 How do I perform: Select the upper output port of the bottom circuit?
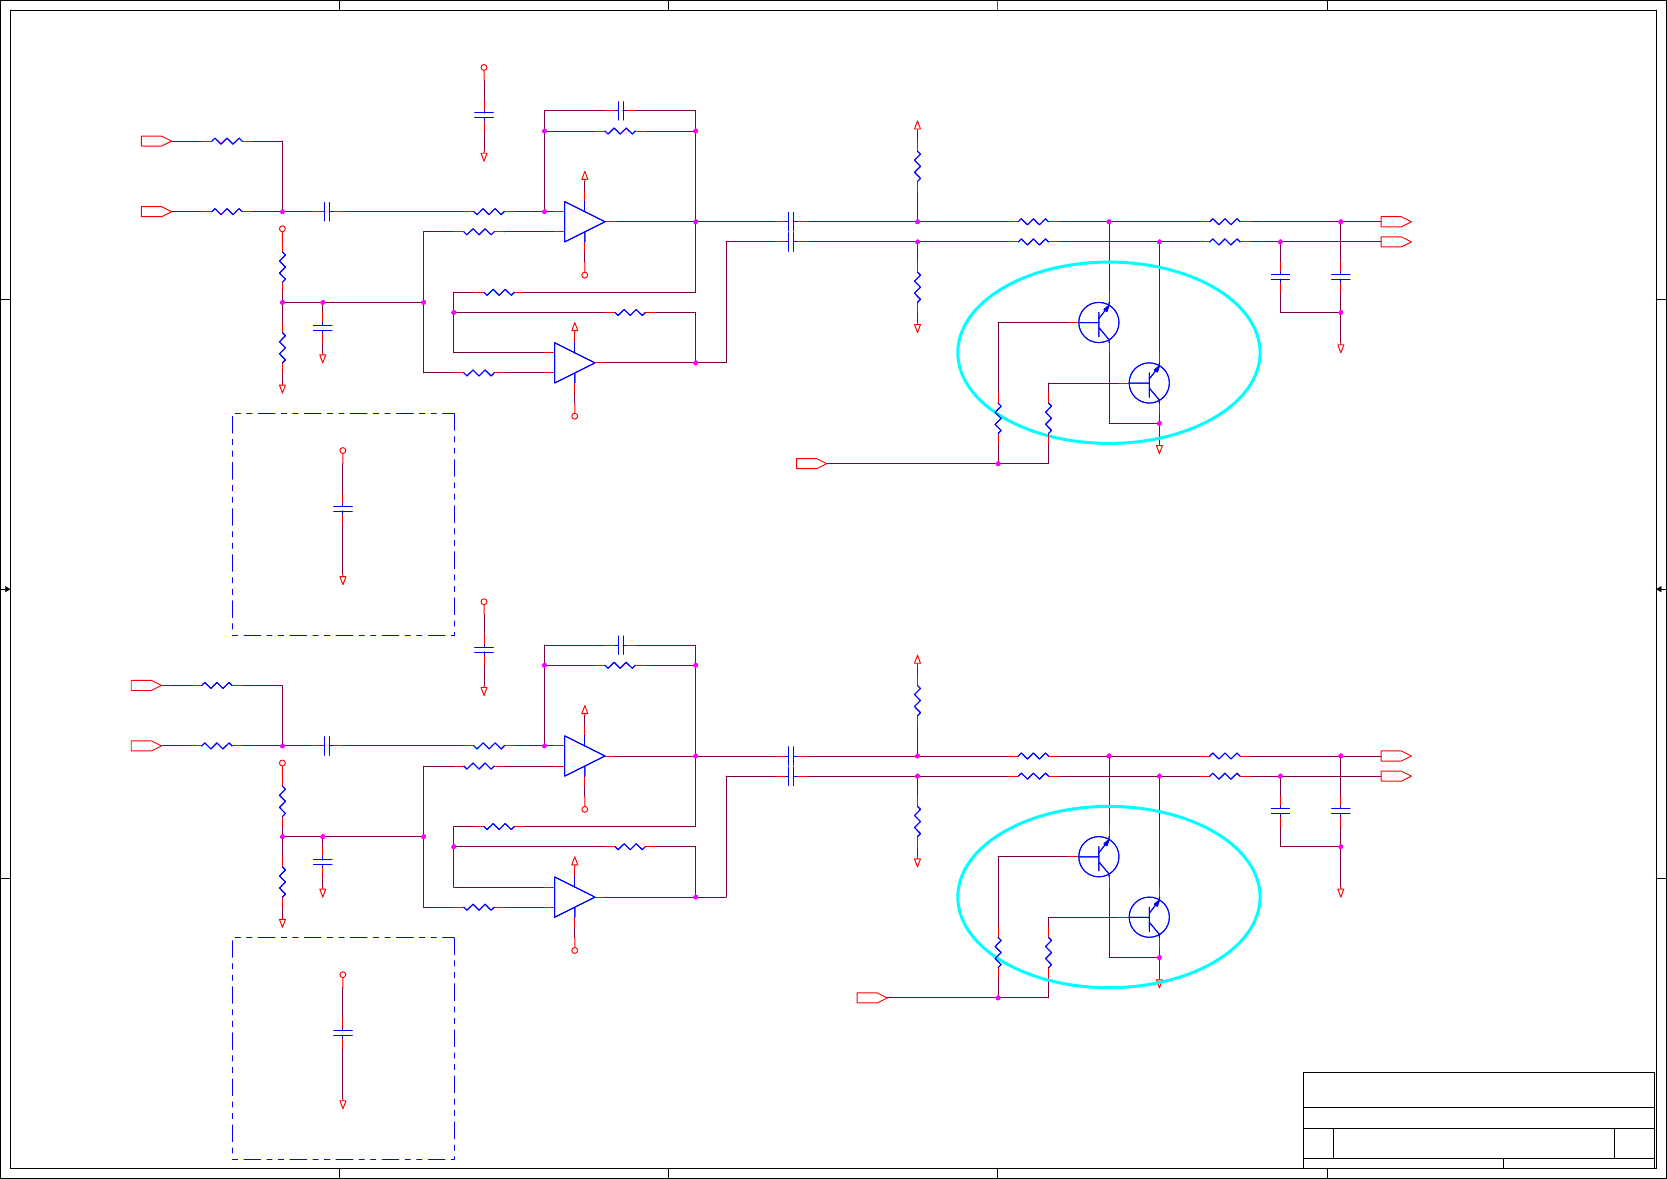[x=1396, y=756]
